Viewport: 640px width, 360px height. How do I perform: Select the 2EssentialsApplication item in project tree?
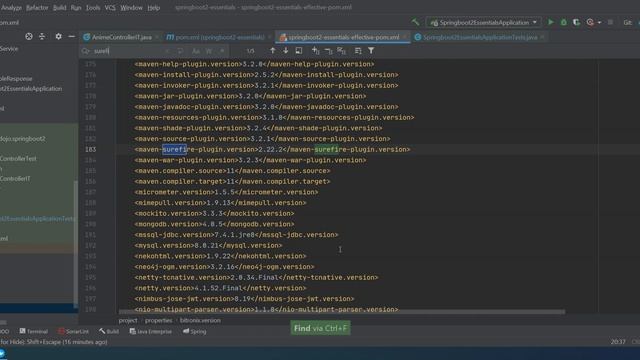pyautogui.click(x=31, y=89)
